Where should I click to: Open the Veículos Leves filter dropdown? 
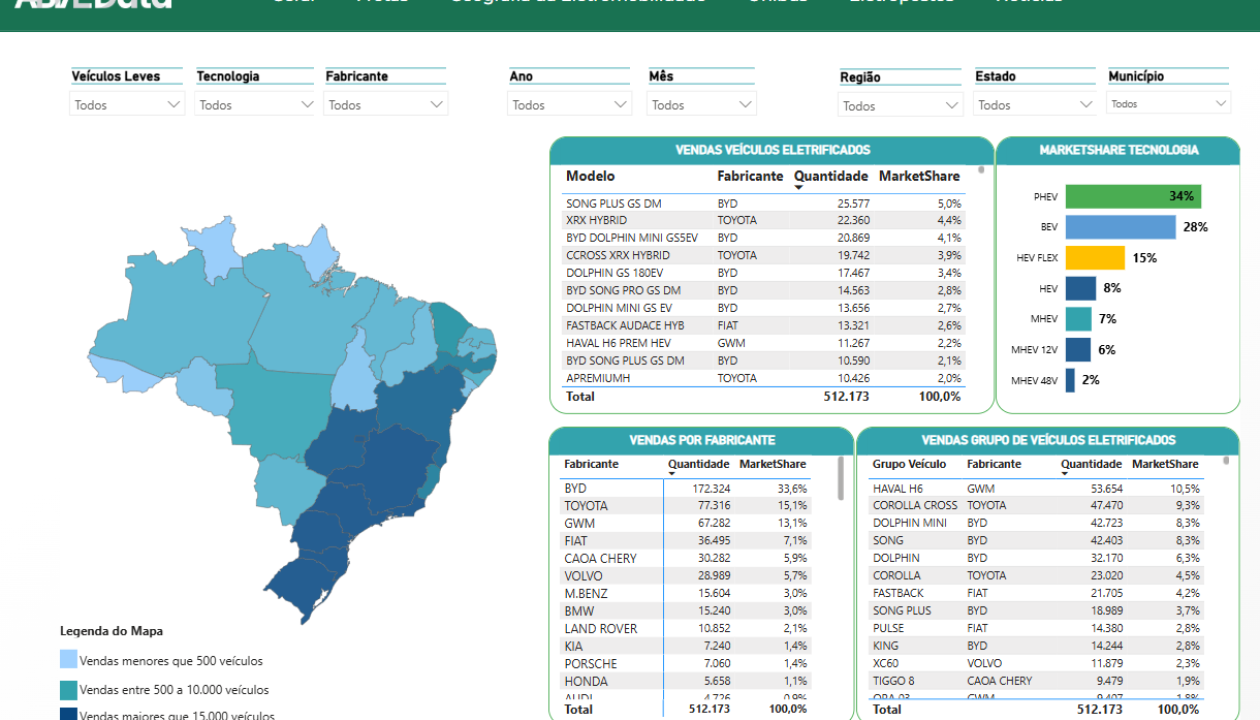pyautogui.click(x=174, y=104)
